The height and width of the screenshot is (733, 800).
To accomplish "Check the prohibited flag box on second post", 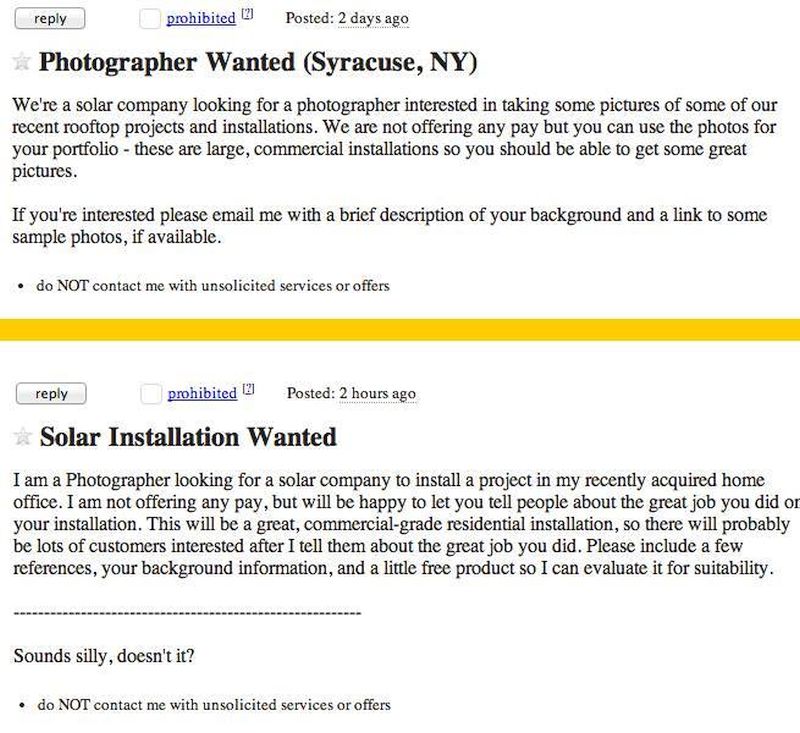I will point(151,394).
